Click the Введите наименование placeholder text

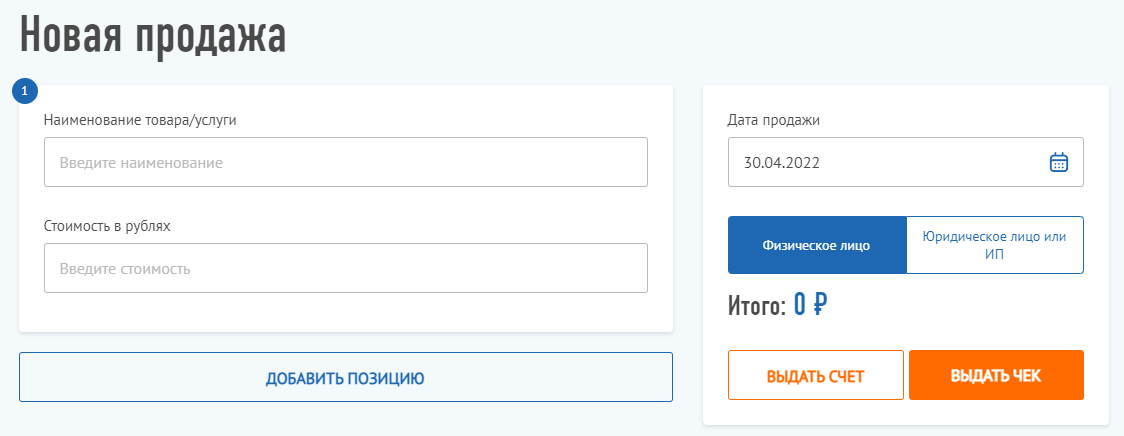coord(140,163)
